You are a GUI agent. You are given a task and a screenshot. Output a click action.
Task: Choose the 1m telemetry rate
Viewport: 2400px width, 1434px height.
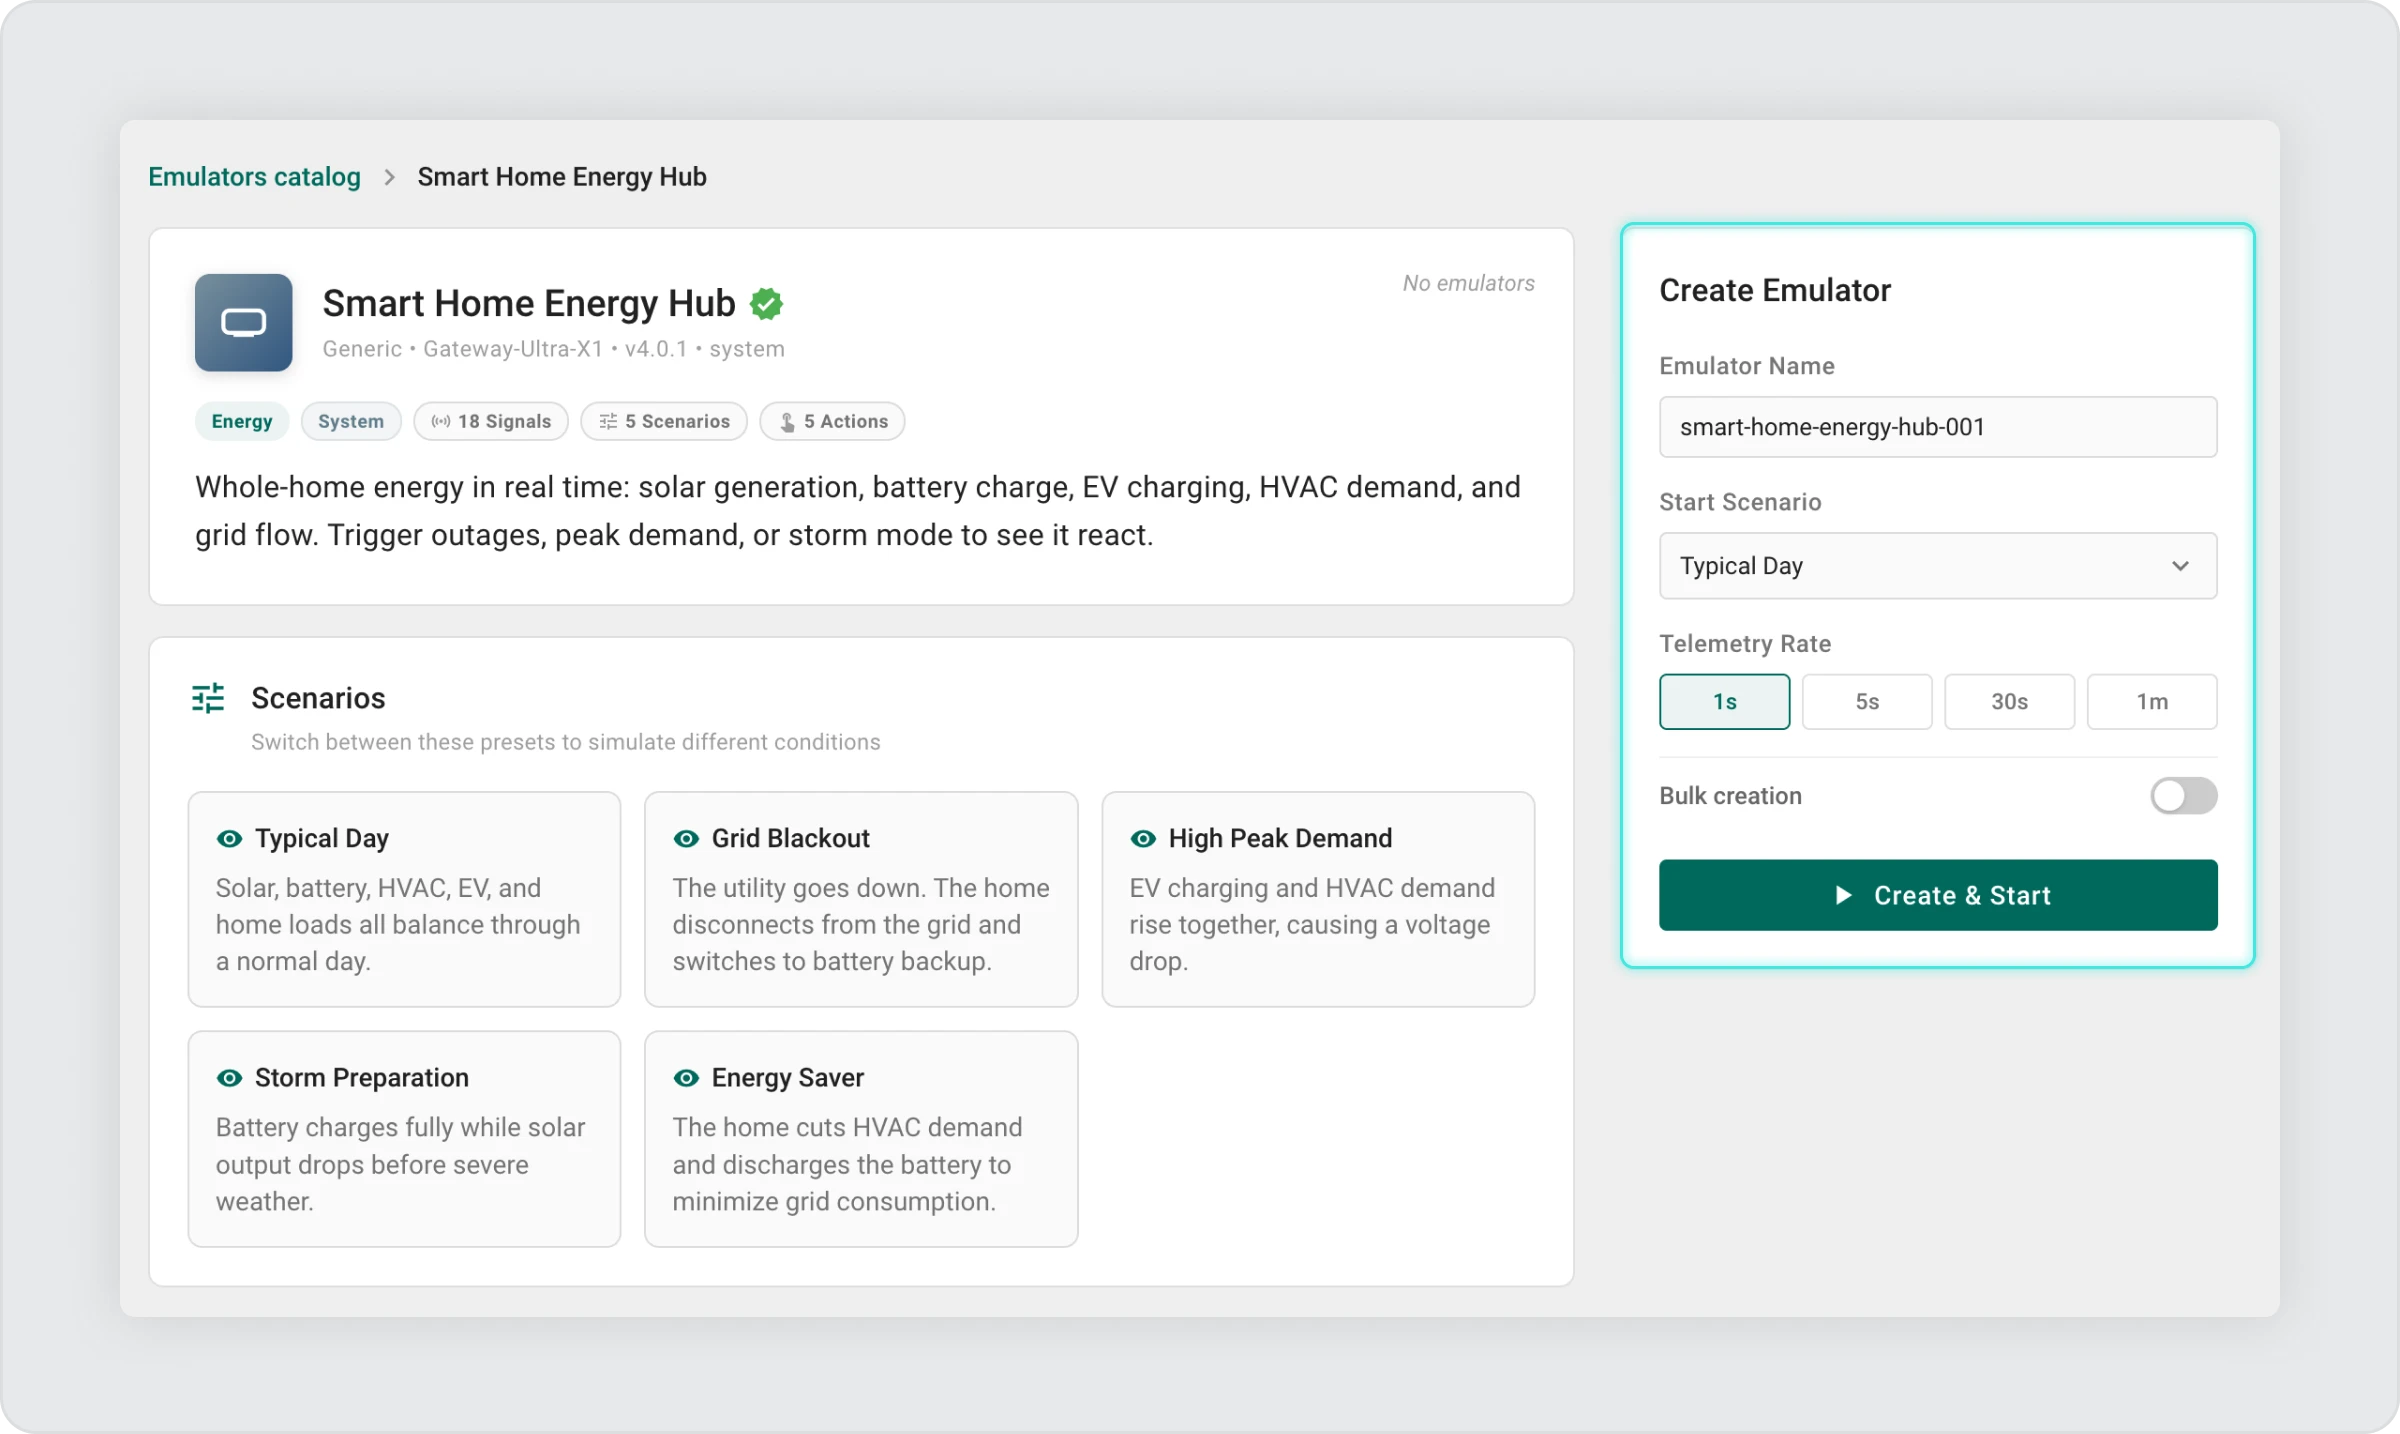(2151, 702)
